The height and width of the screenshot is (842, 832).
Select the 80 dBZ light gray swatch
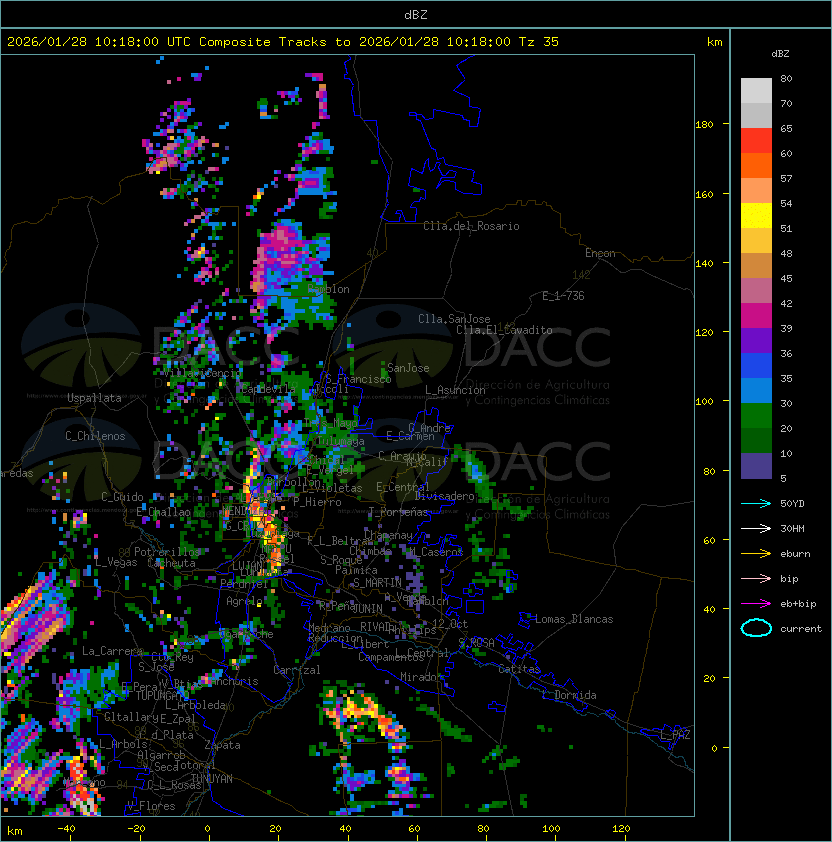pyautogui.click(x=756, y=90)
